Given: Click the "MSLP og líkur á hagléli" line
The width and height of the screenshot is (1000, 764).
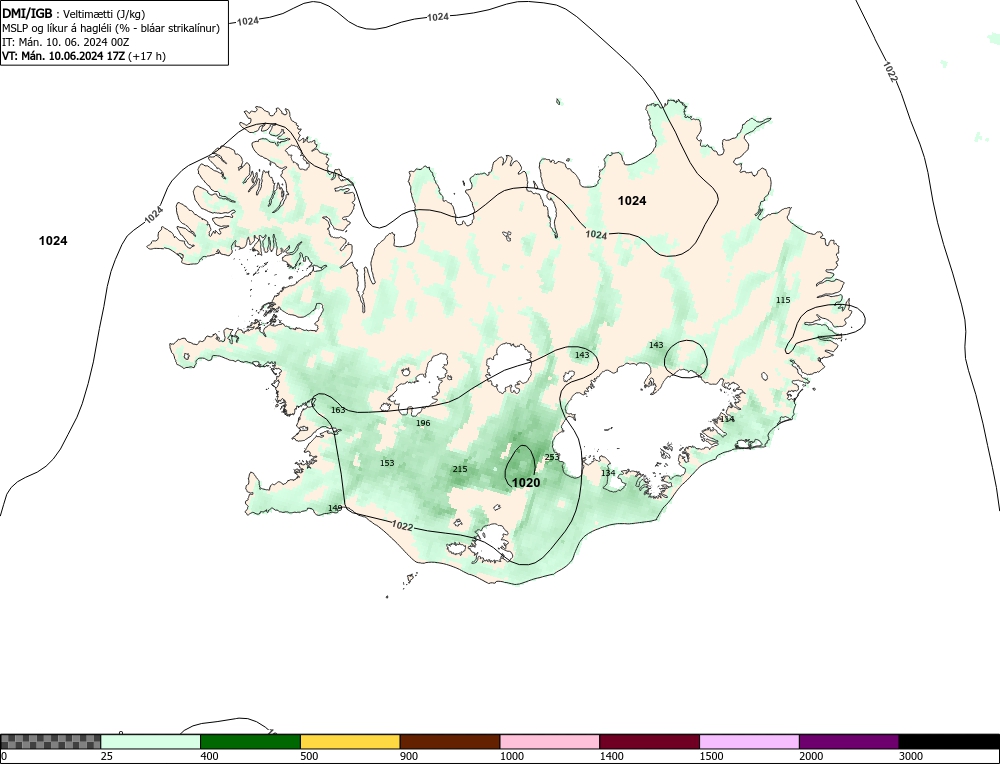Looking at the screenshot, I should pos(111,28).
